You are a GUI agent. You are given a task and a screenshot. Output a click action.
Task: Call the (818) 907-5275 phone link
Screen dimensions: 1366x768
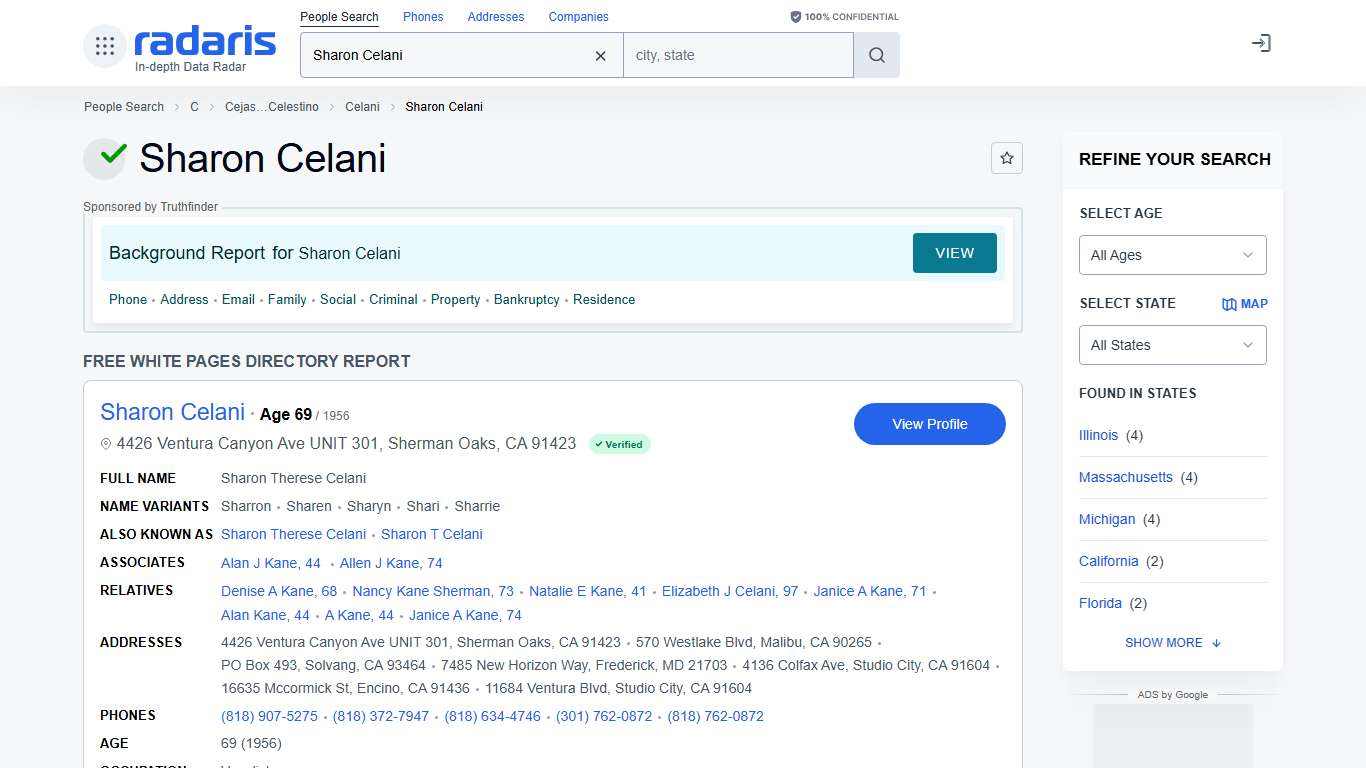pyautogui.click(x=269, y=716)
